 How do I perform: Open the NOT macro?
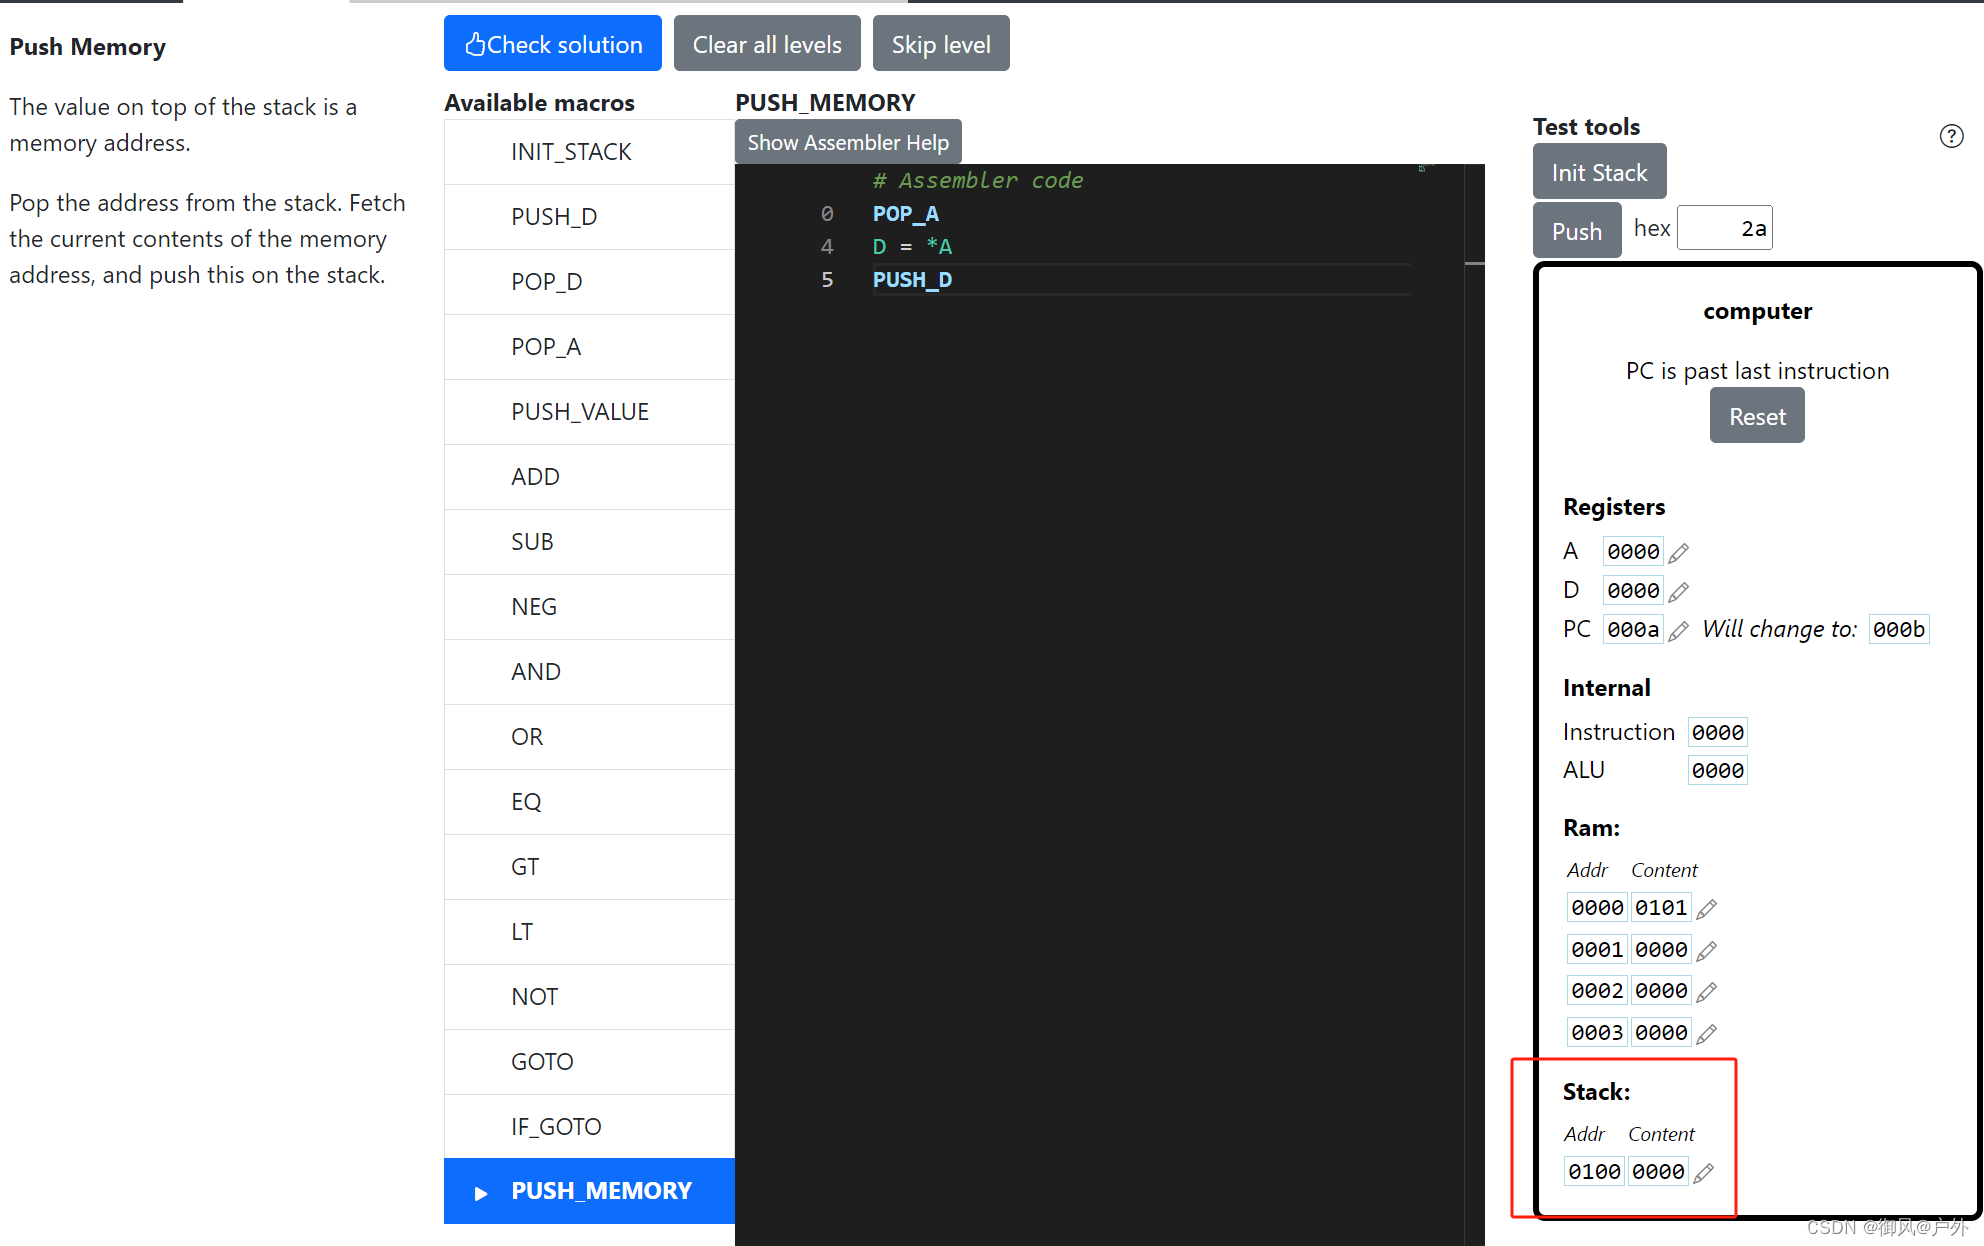pos(589,997)
